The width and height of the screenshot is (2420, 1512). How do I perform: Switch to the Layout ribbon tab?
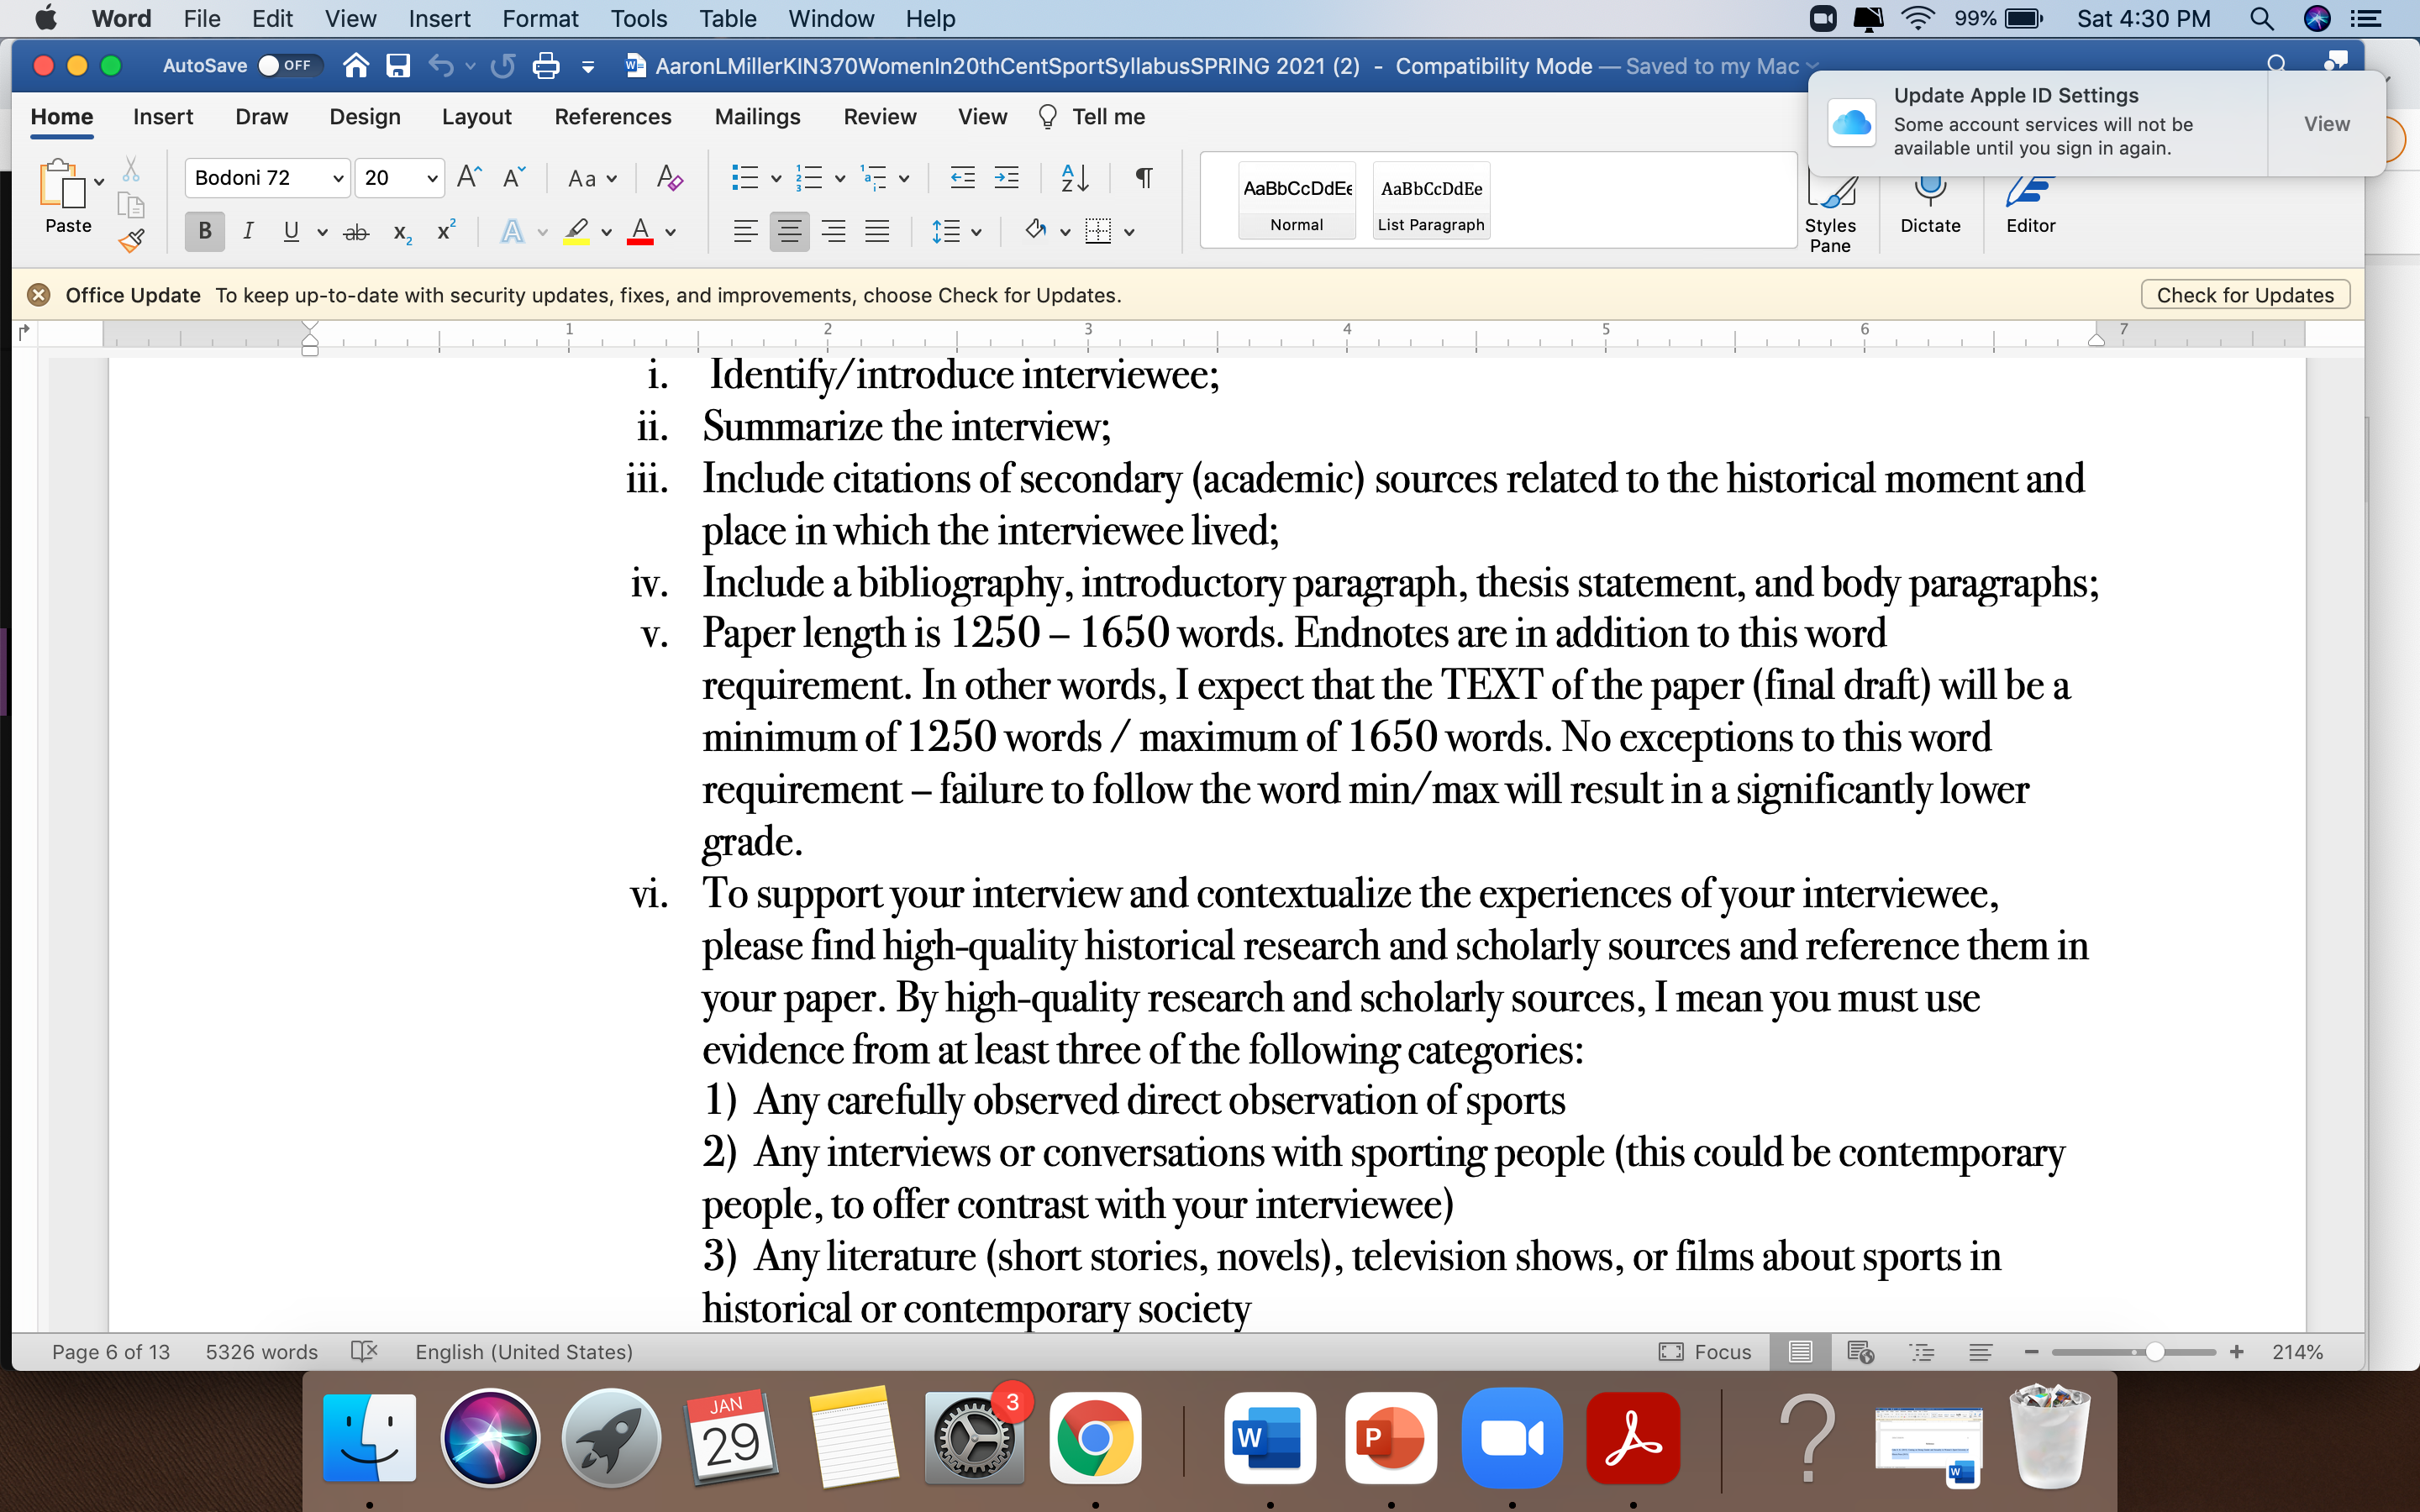477,117
